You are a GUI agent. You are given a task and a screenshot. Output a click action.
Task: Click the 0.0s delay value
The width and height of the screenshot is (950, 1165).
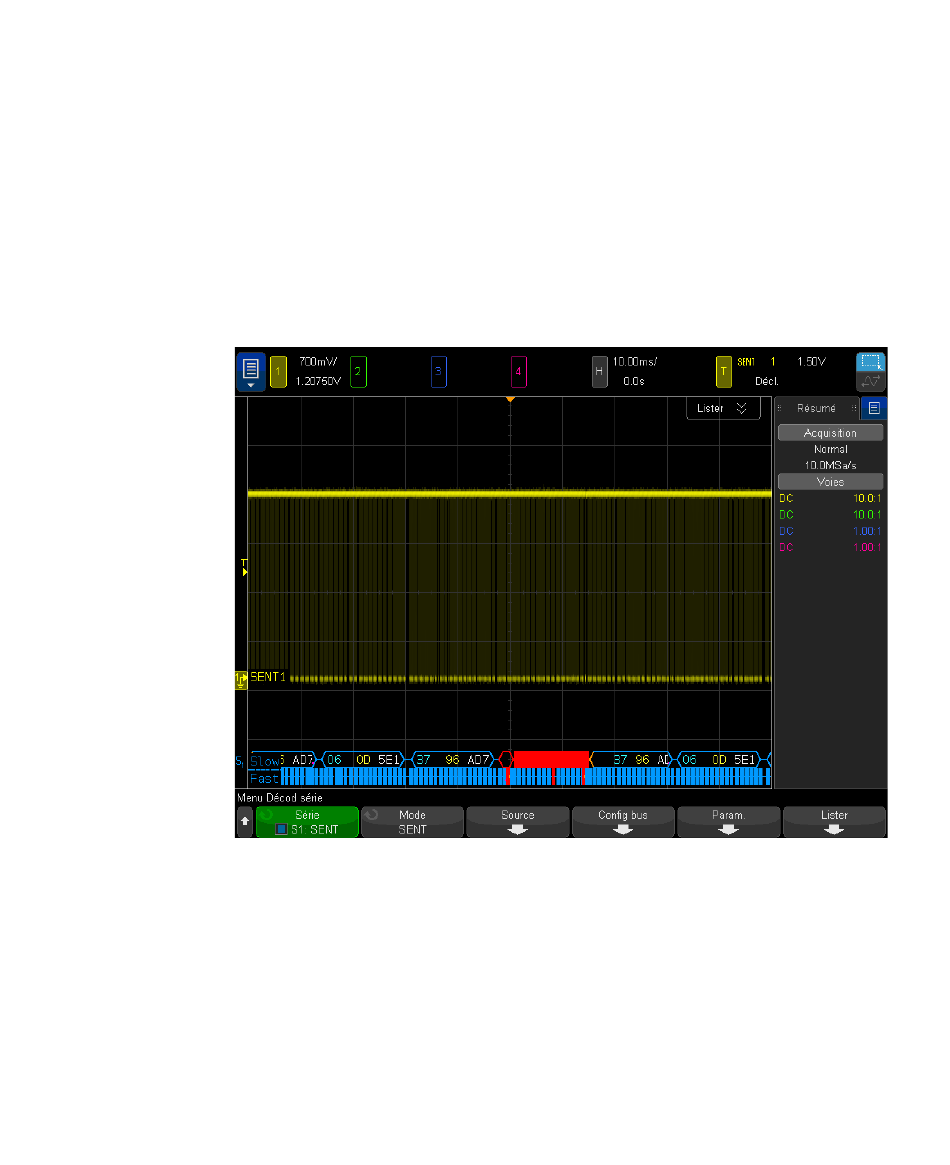[x=634, y=381]
